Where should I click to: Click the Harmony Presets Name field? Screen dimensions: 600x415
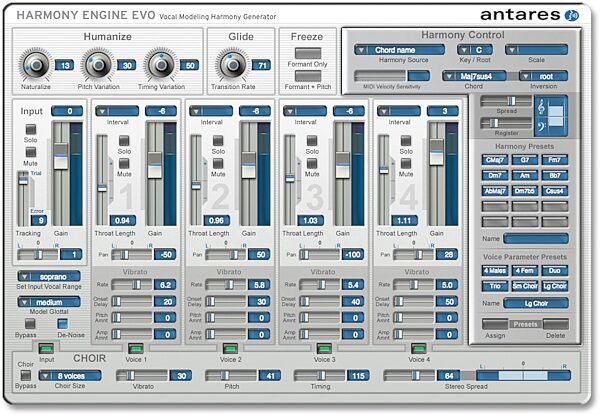pos(536,238)
